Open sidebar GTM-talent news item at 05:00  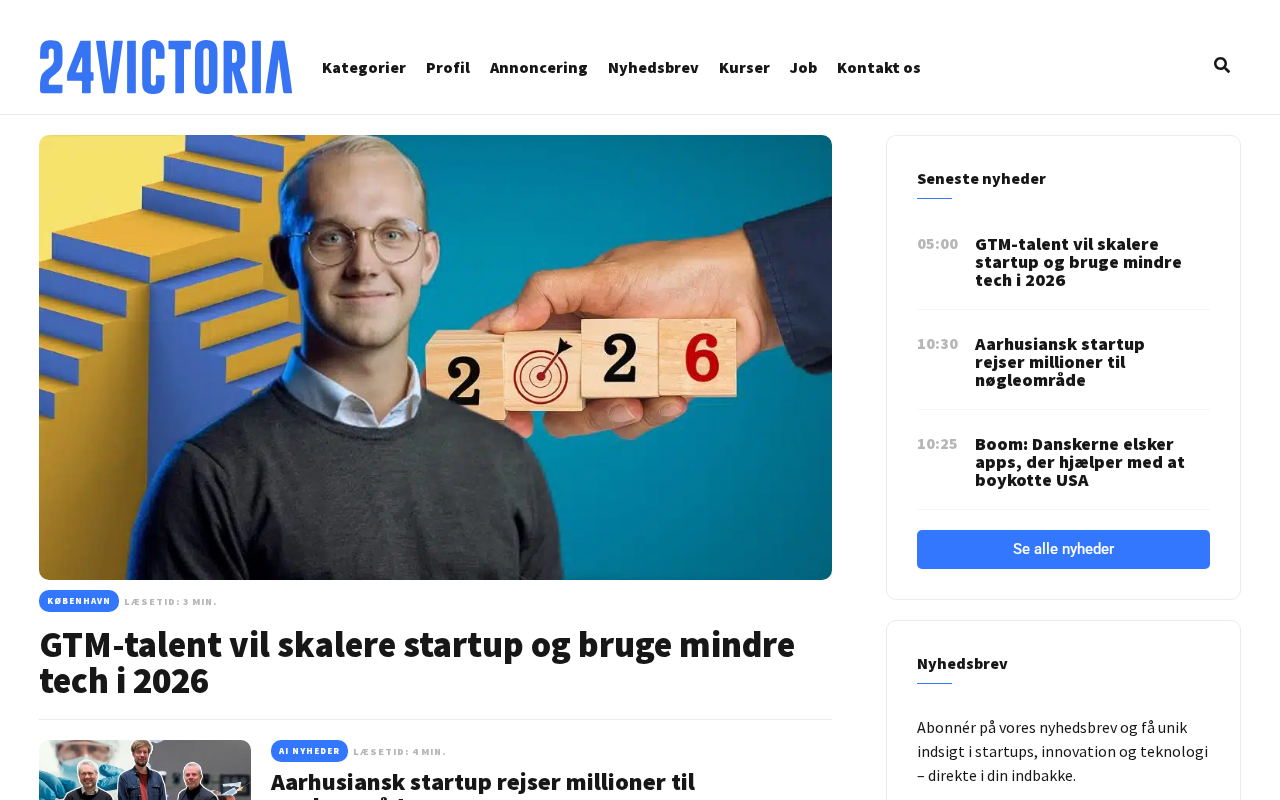pos(1078,262)
